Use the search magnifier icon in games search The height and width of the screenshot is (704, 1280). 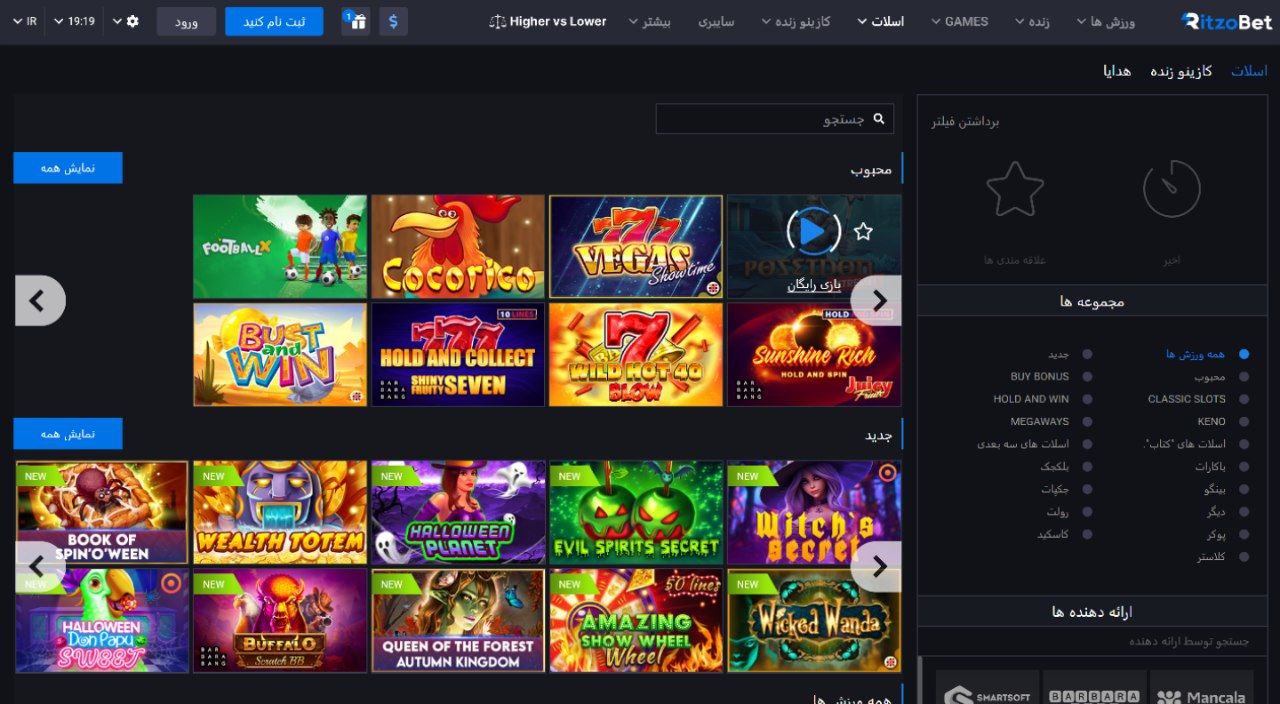[879, 118]
